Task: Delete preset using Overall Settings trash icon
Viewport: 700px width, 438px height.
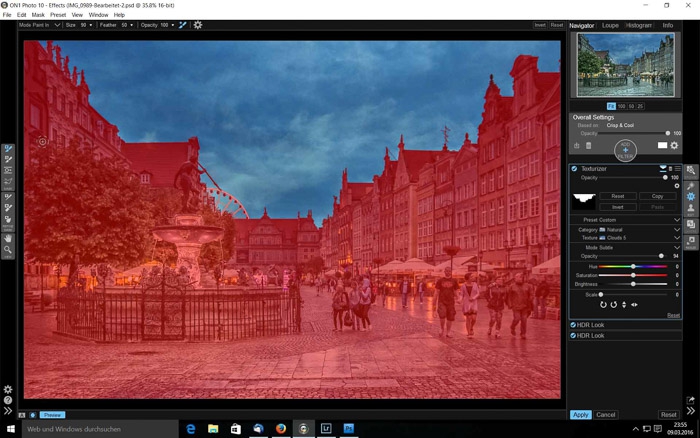Action: [588, 145]
